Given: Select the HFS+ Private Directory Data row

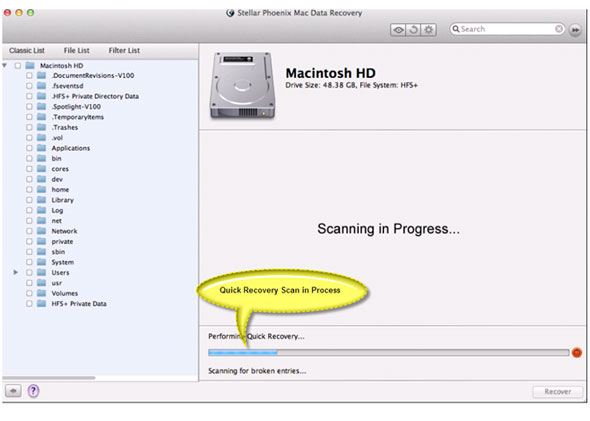Looking at the screenshot, I should point(100,96).
